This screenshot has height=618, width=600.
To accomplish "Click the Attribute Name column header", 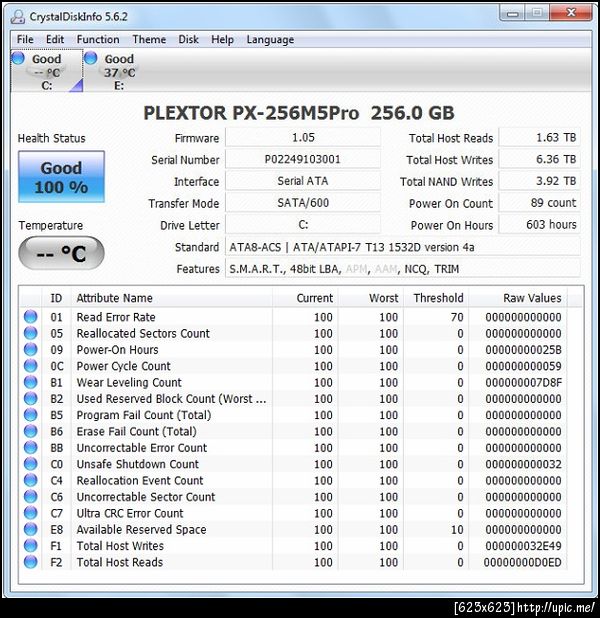I will coord(171,298).
